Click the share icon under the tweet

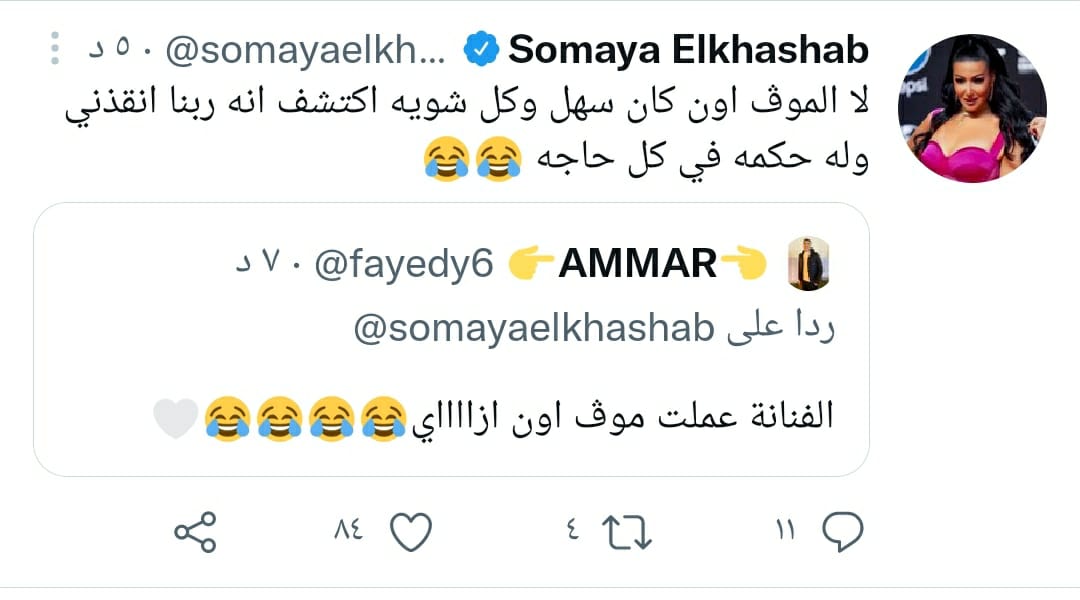(195, 531)
